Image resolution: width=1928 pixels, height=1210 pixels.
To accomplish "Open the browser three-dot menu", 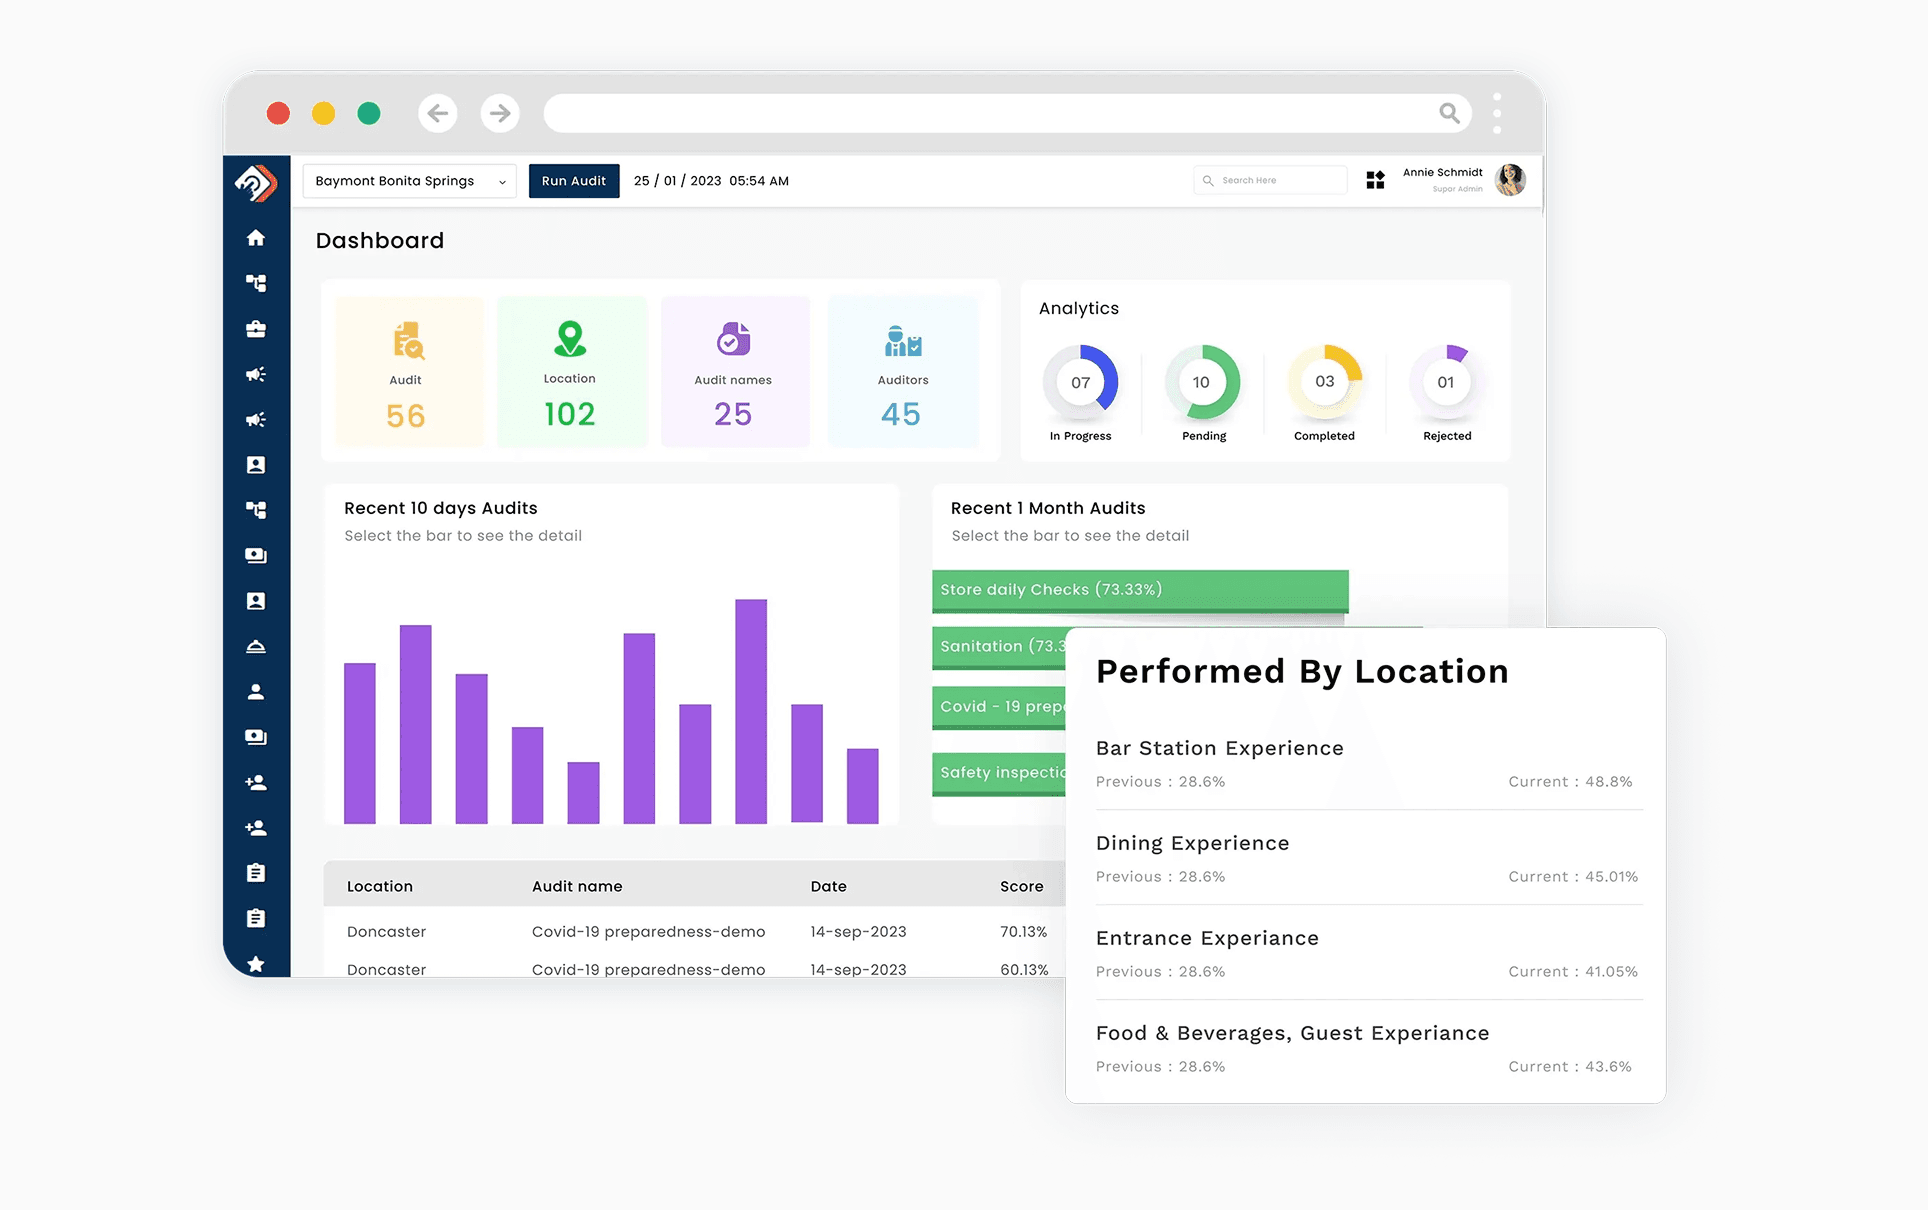I will click(x=1497, y=113).
